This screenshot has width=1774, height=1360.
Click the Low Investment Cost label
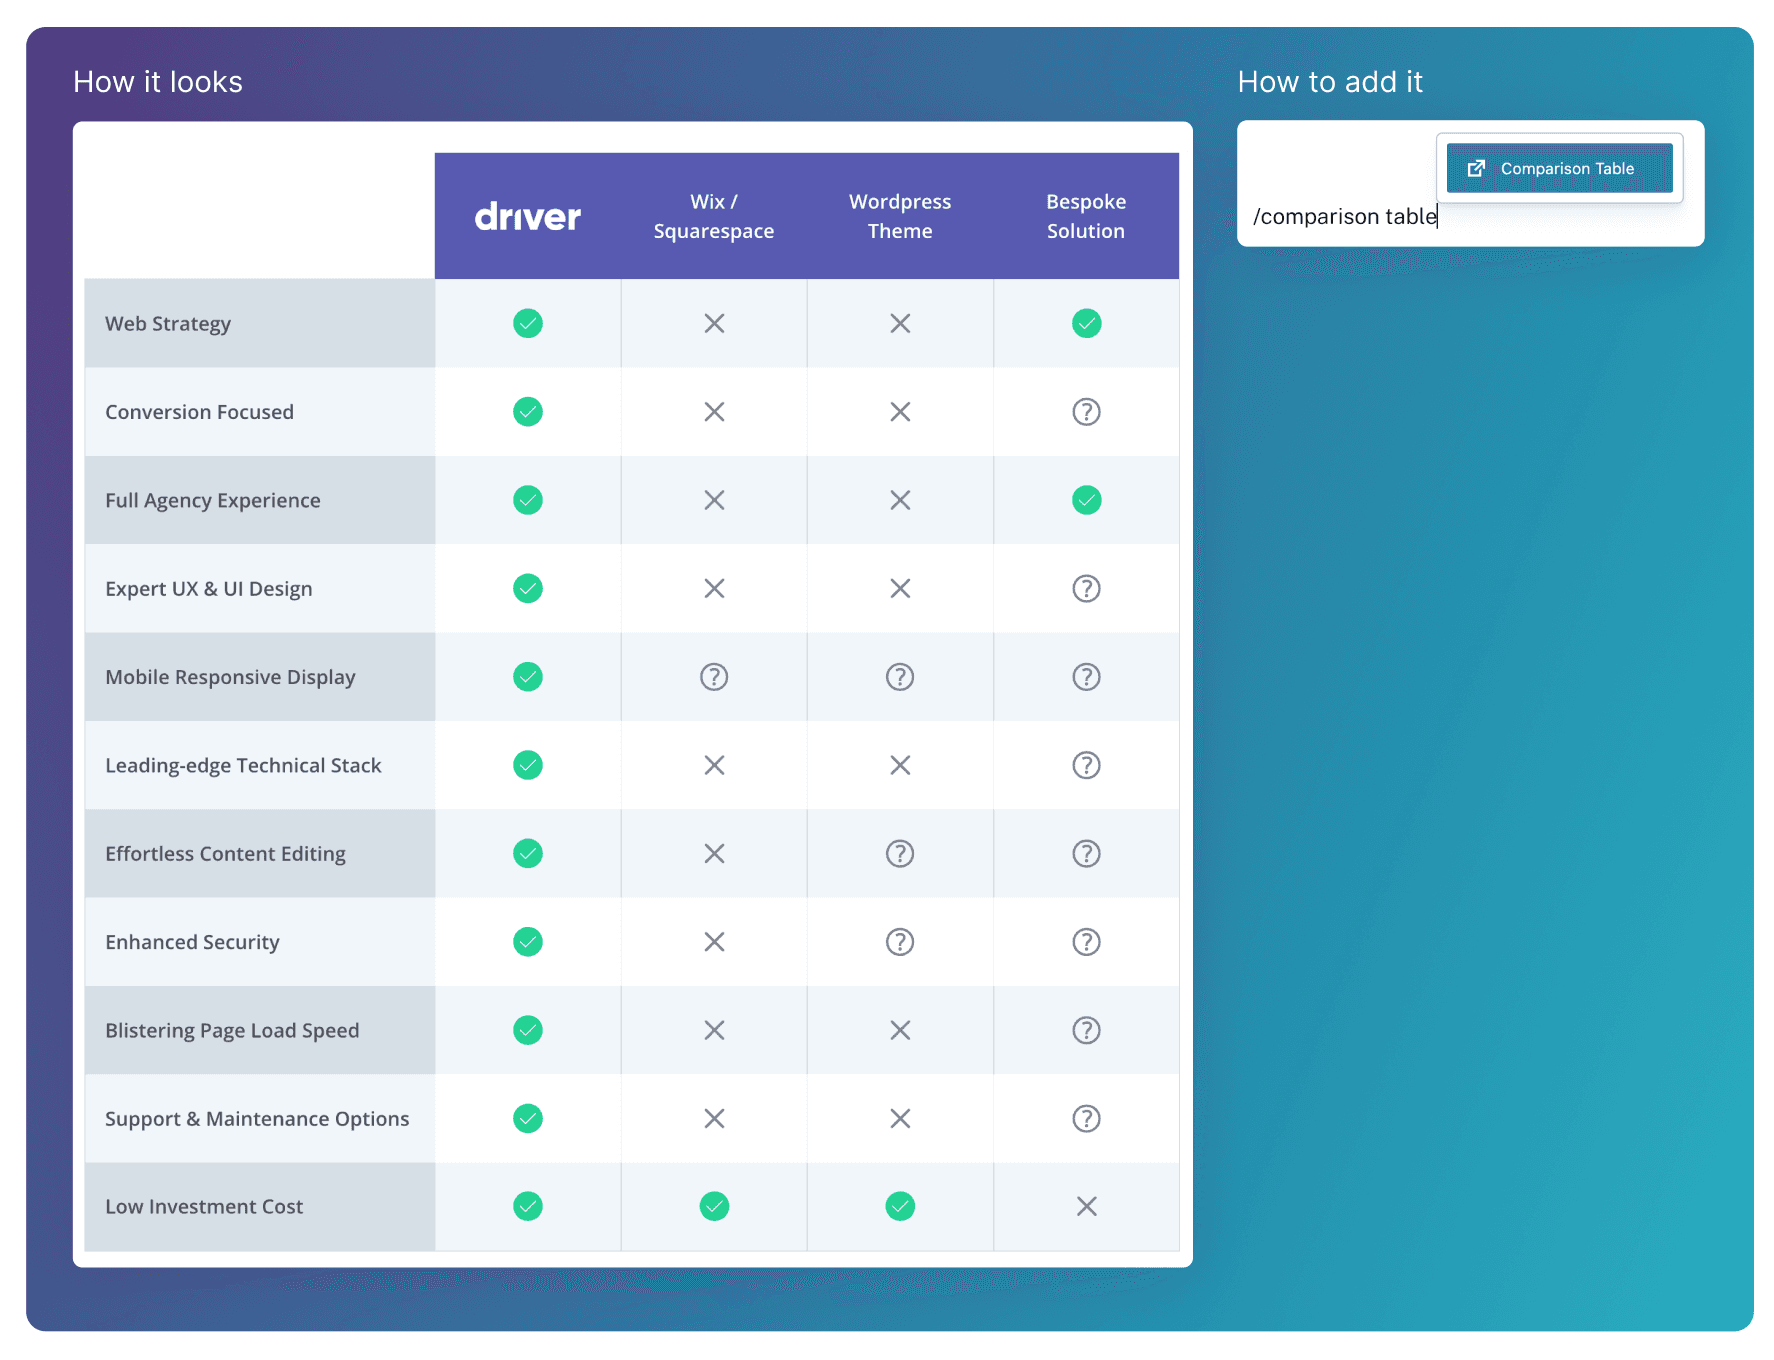(x=204, y=1207)
